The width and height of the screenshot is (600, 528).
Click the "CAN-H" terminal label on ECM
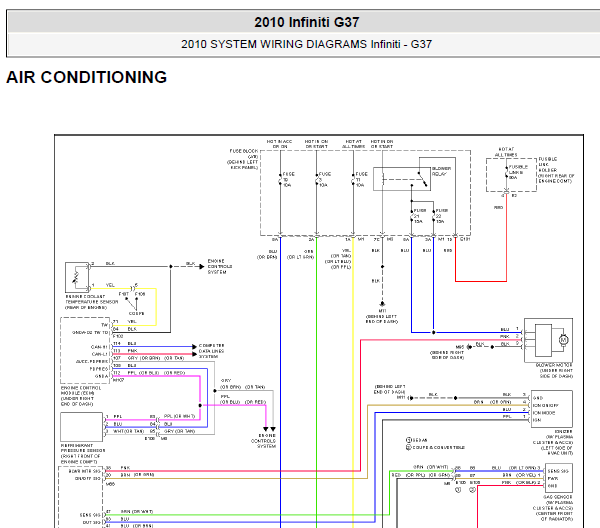point(99,347)
